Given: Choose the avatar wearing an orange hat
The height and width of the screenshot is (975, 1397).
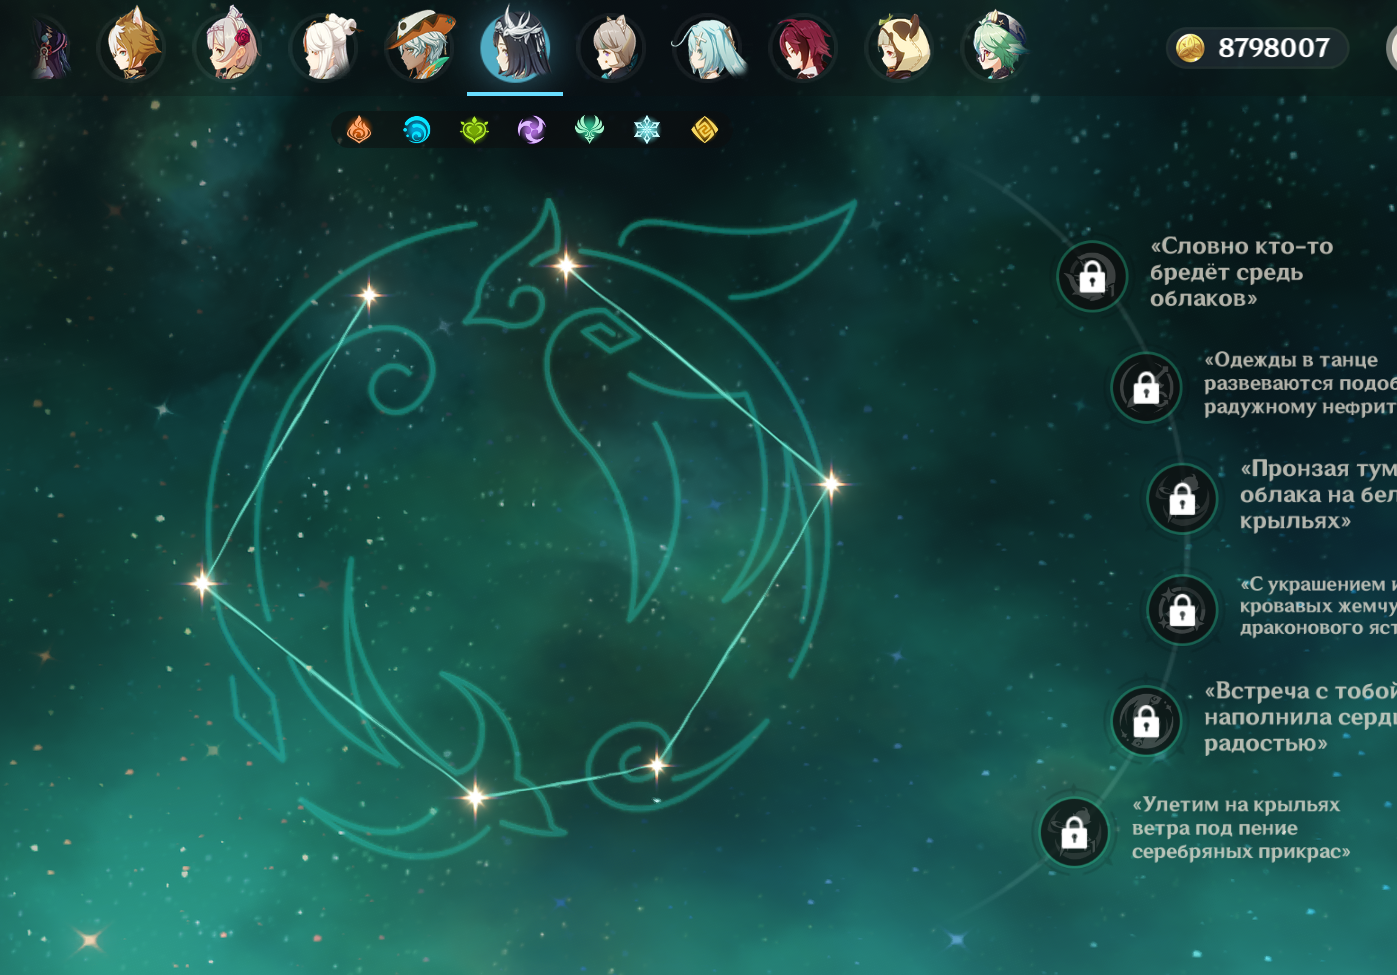Looking at the screenshot, I should point(420,45).
